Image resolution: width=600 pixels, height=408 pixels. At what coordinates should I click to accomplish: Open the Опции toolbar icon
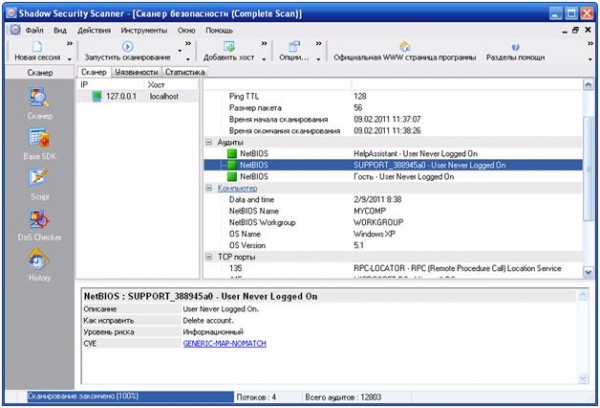click(x=294, y=47)
